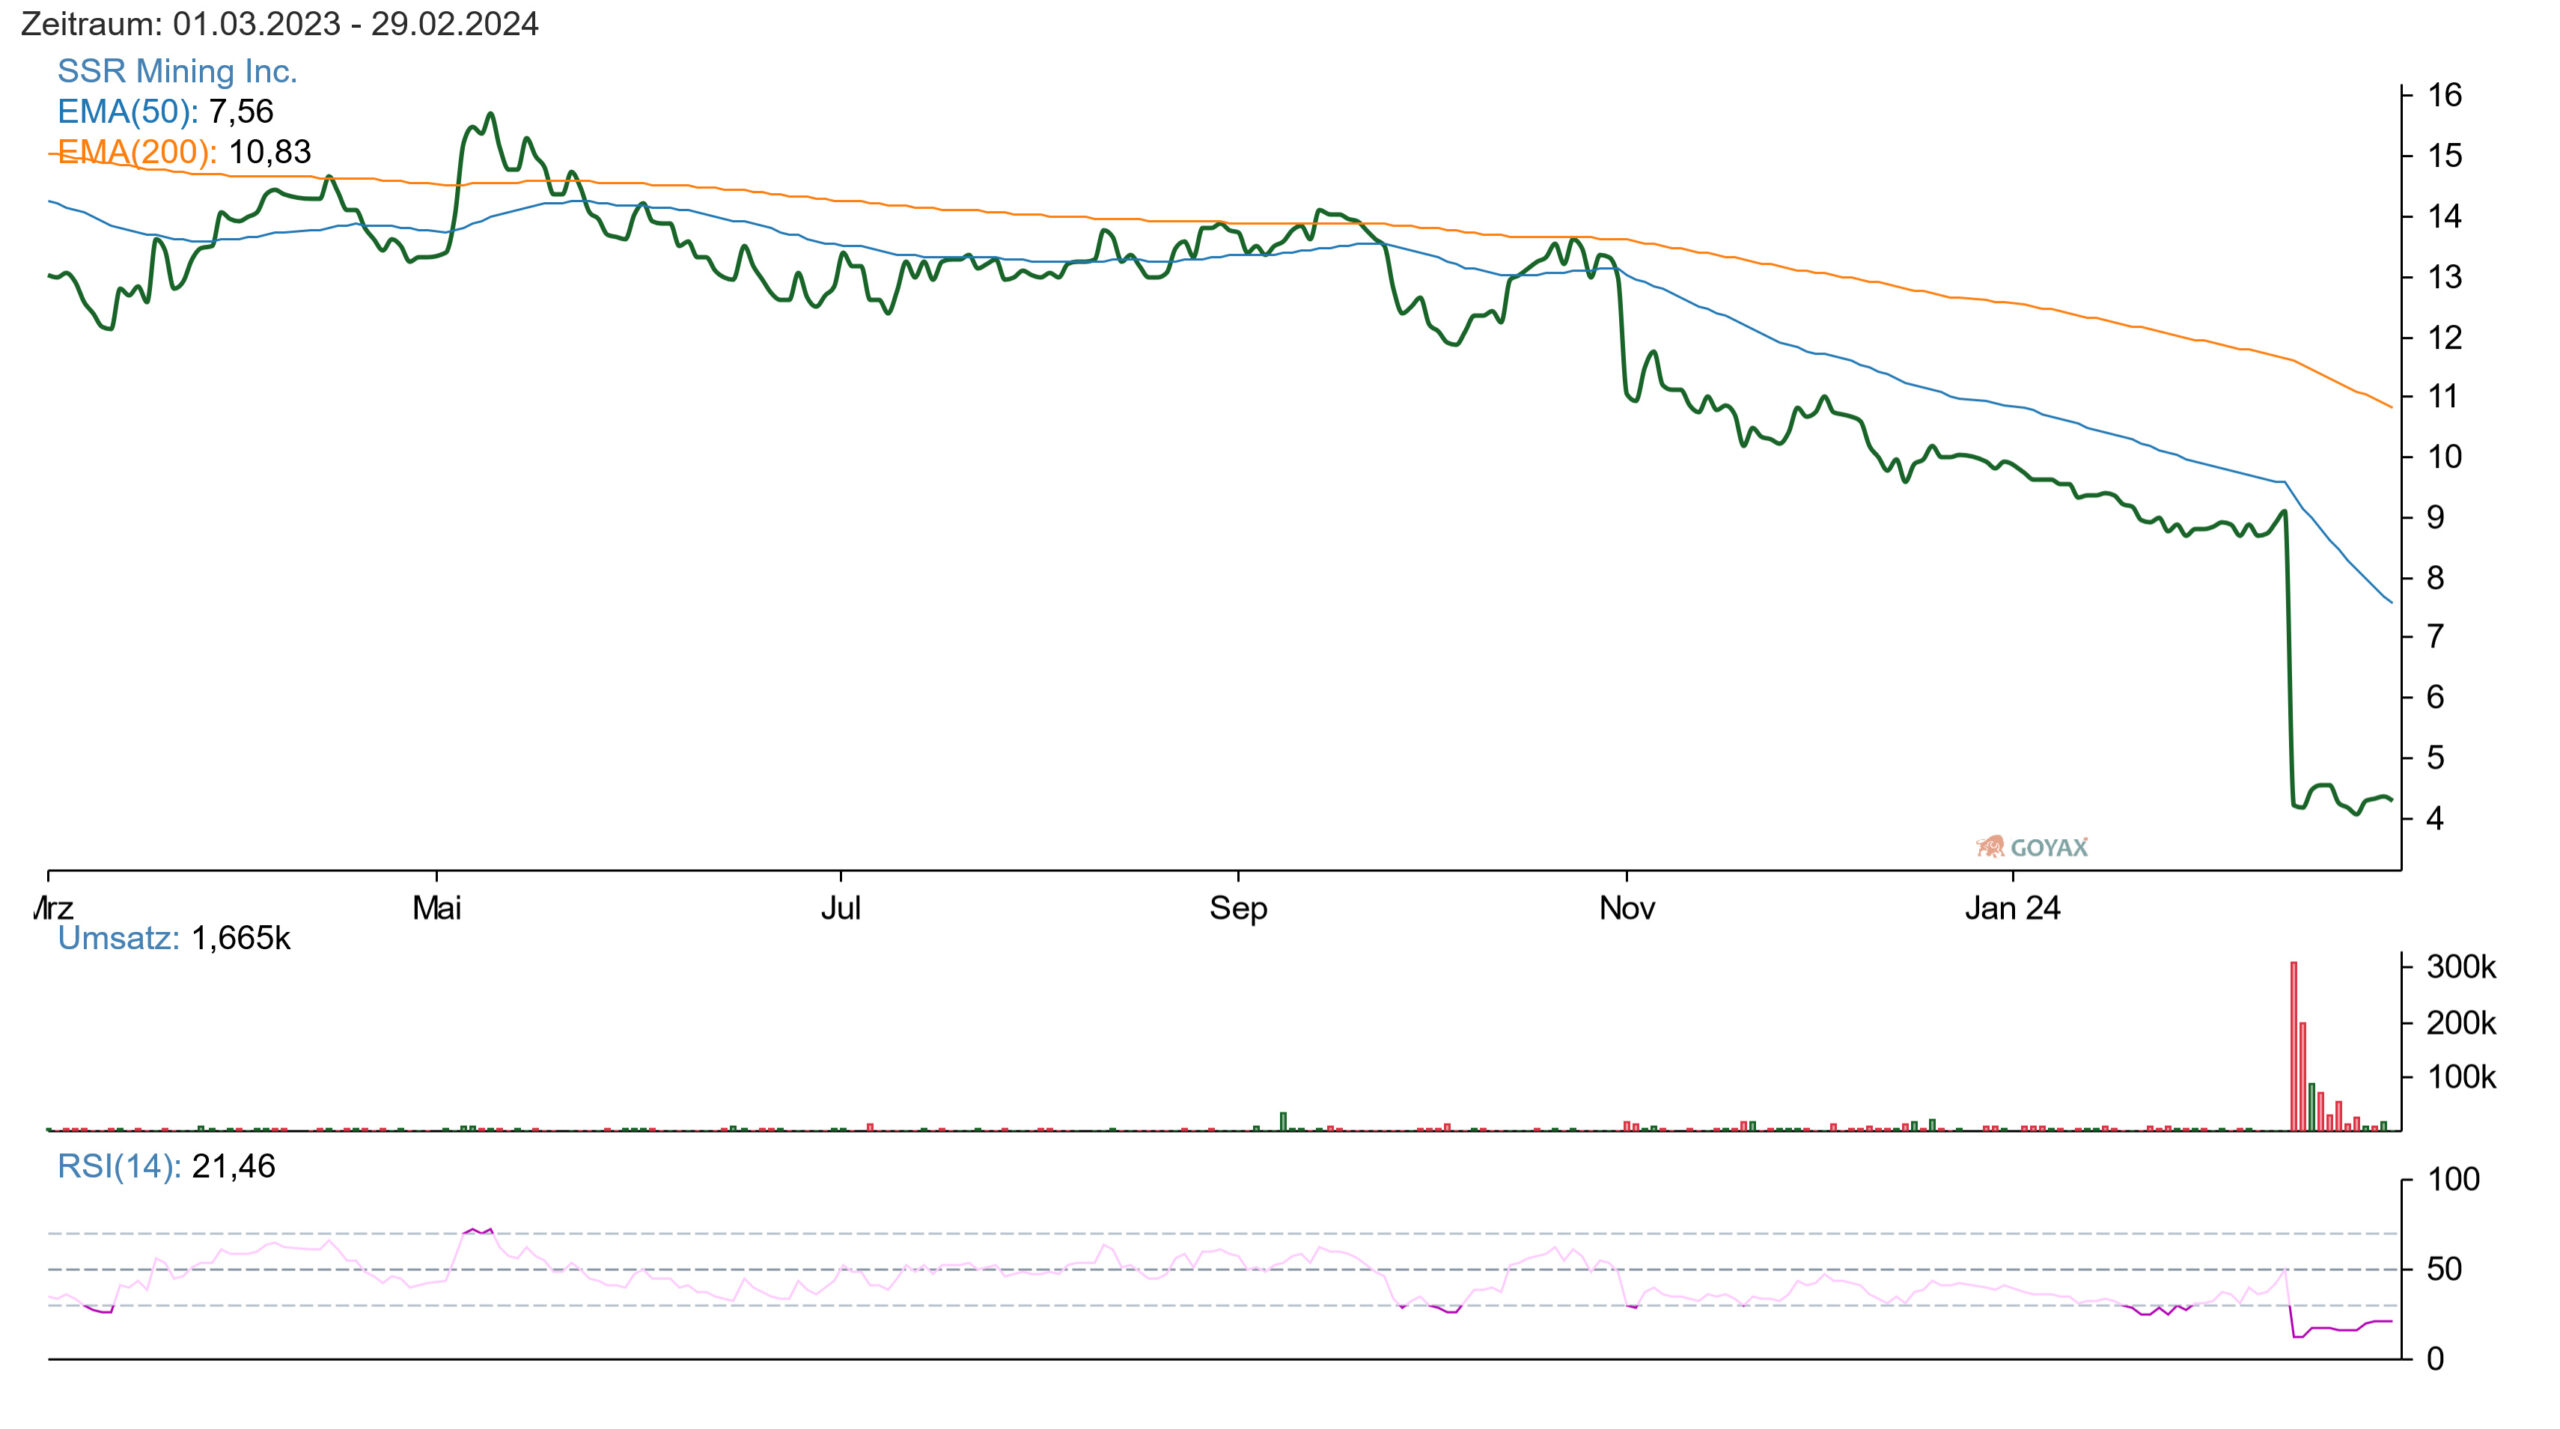2560x1429 pixels.
Task: Click the Sep label on time axis
Action: 1238,908
